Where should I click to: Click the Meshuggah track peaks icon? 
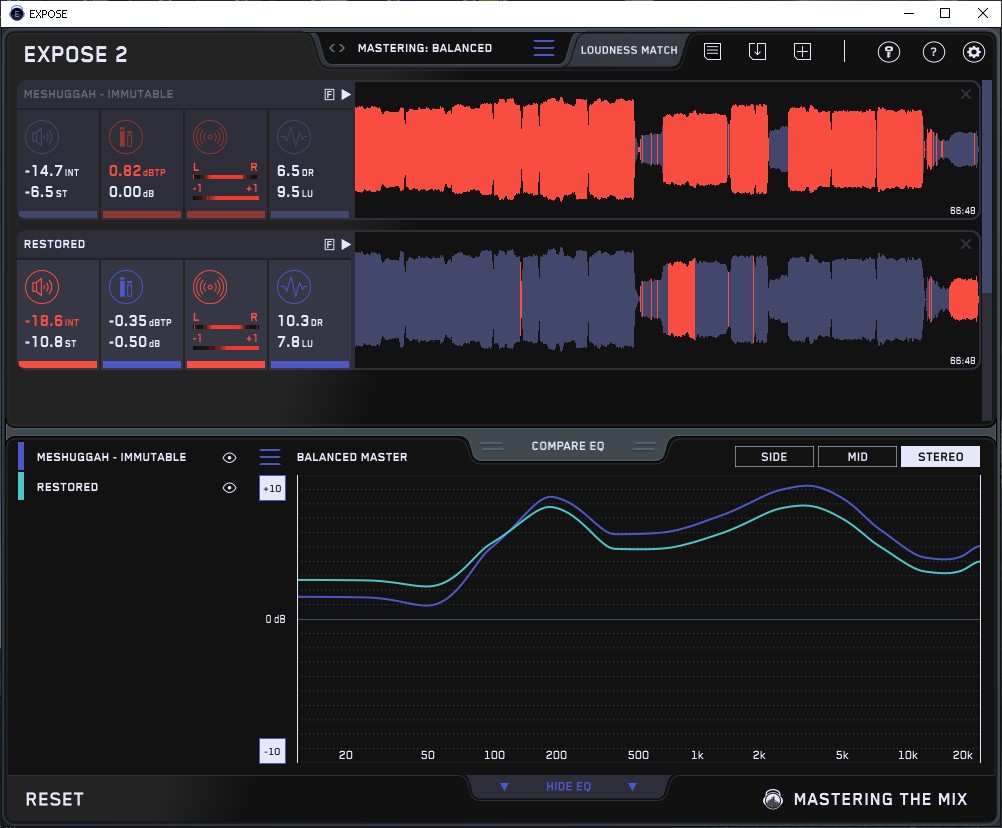pyautogui.click(x=126, y=137)
